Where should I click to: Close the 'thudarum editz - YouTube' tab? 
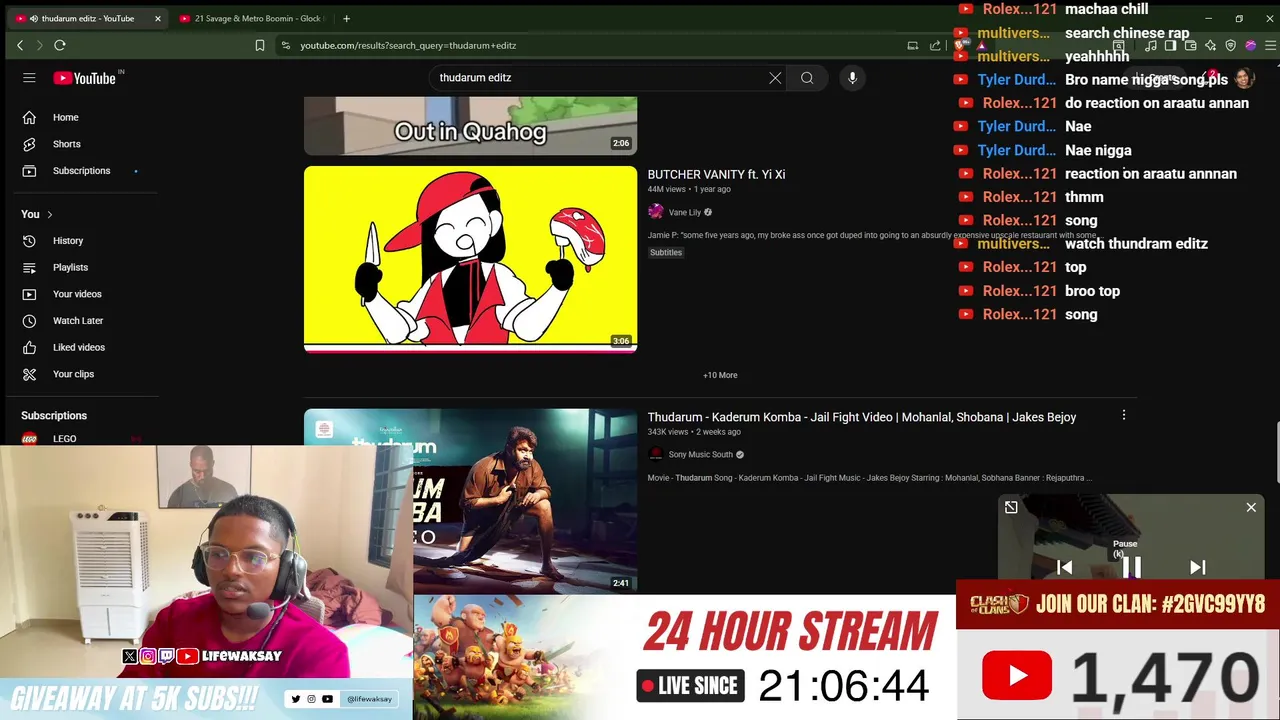157,18
